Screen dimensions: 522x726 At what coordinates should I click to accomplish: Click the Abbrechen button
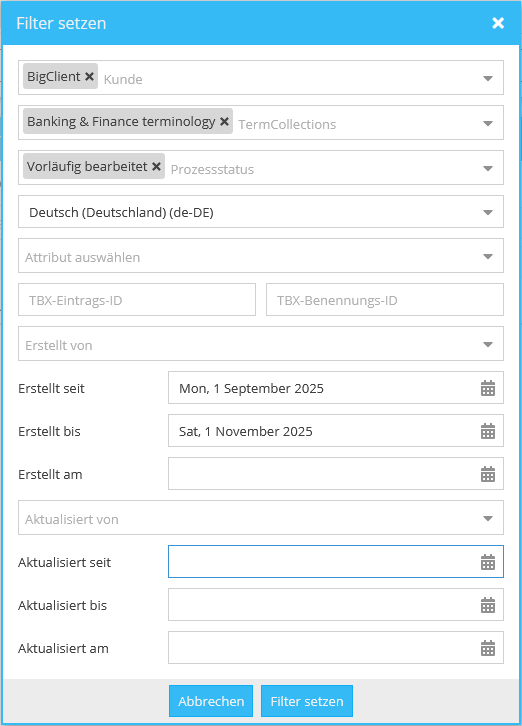pos(211,701)
